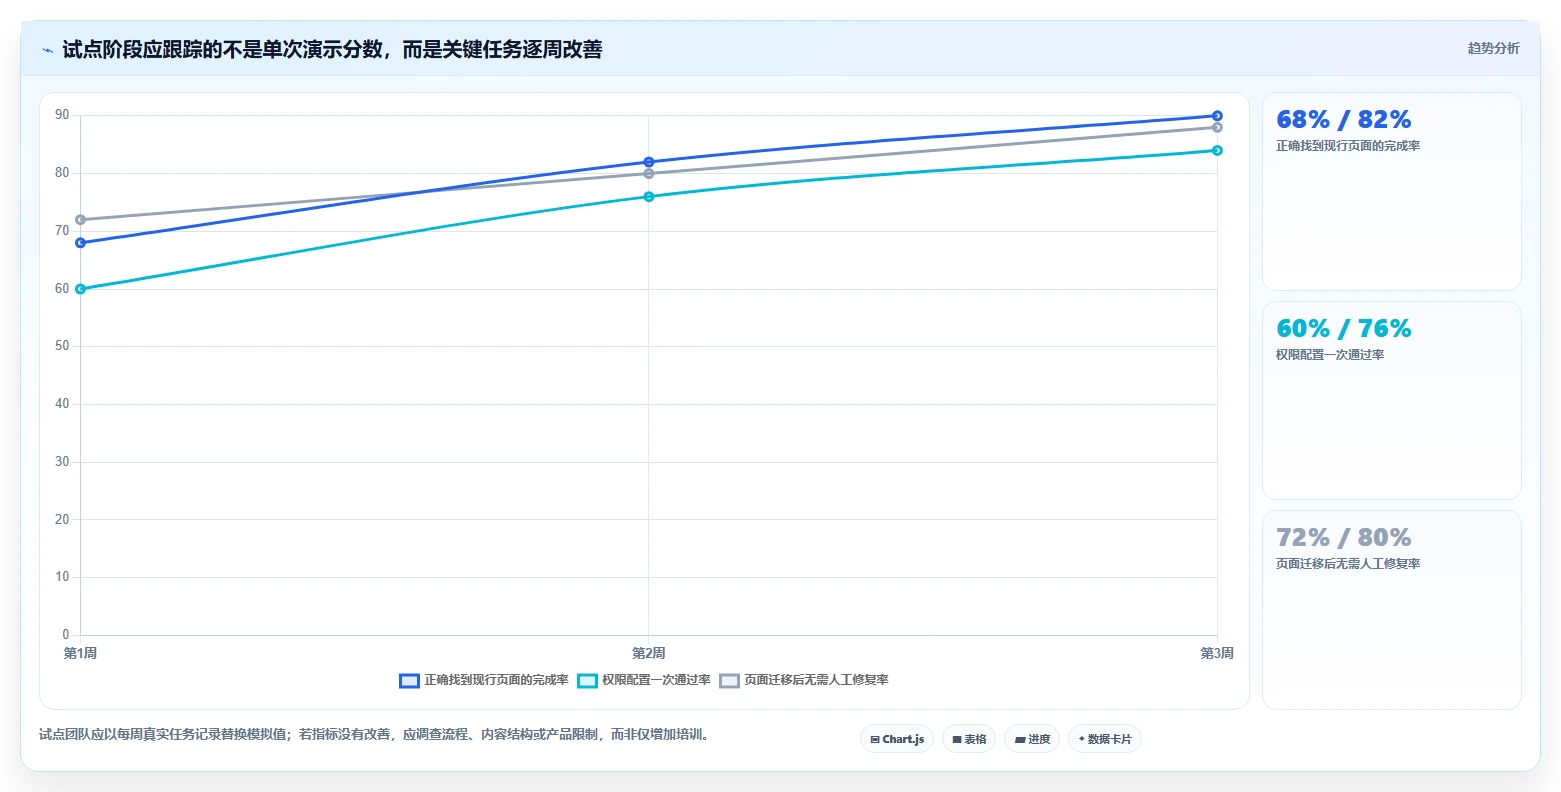The height and width of the screenshot is (792, 1561).
Task: Click the 90 y-axis label
Action: pyautogui.click(x=62, y=116)
